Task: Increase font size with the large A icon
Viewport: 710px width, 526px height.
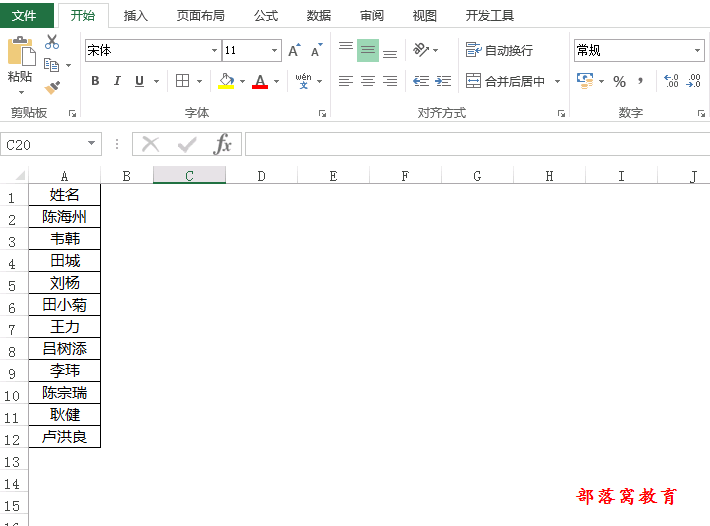Action: pyautogui.click(x=294, y=51)
